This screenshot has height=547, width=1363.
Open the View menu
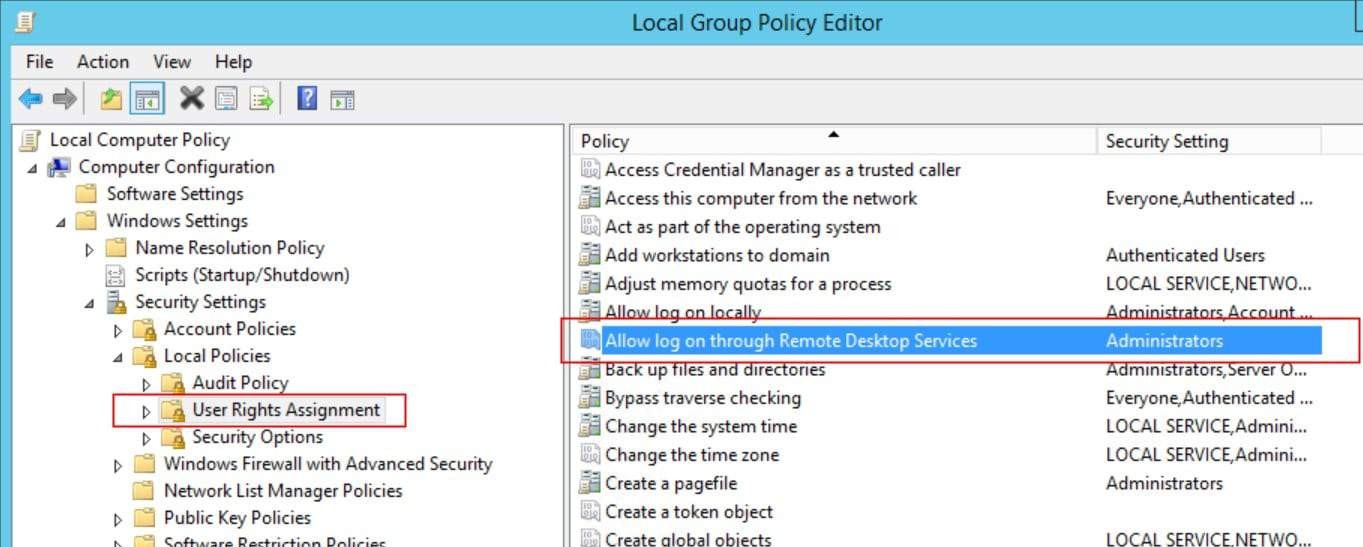[172, 62]
